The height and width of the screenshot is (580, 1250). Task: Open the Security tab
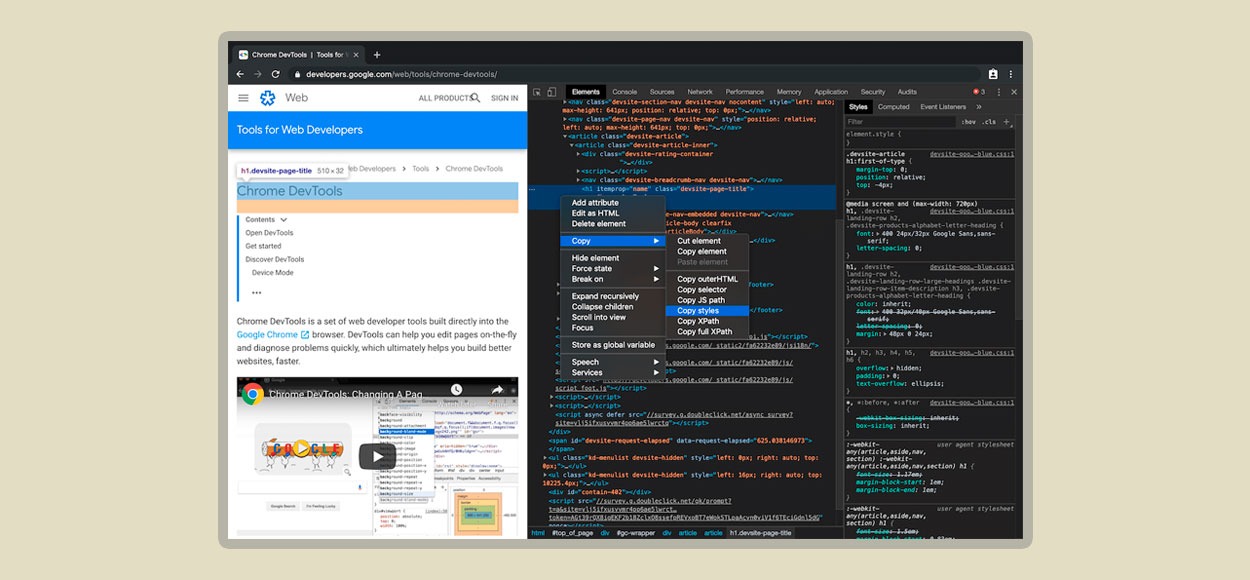(873, 92)
